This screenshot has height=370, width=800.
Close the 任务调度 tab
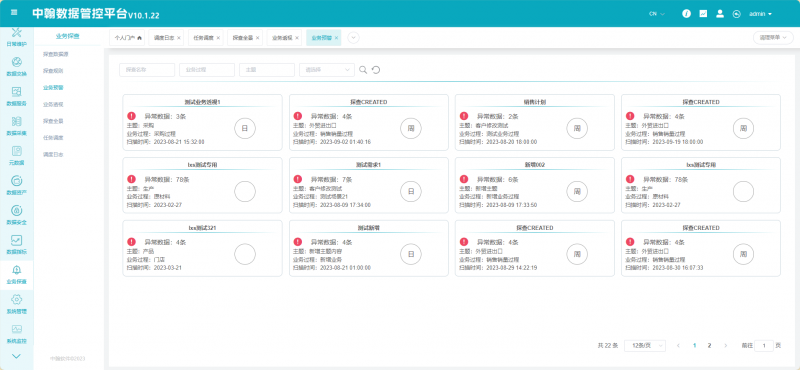coord(218,38)
